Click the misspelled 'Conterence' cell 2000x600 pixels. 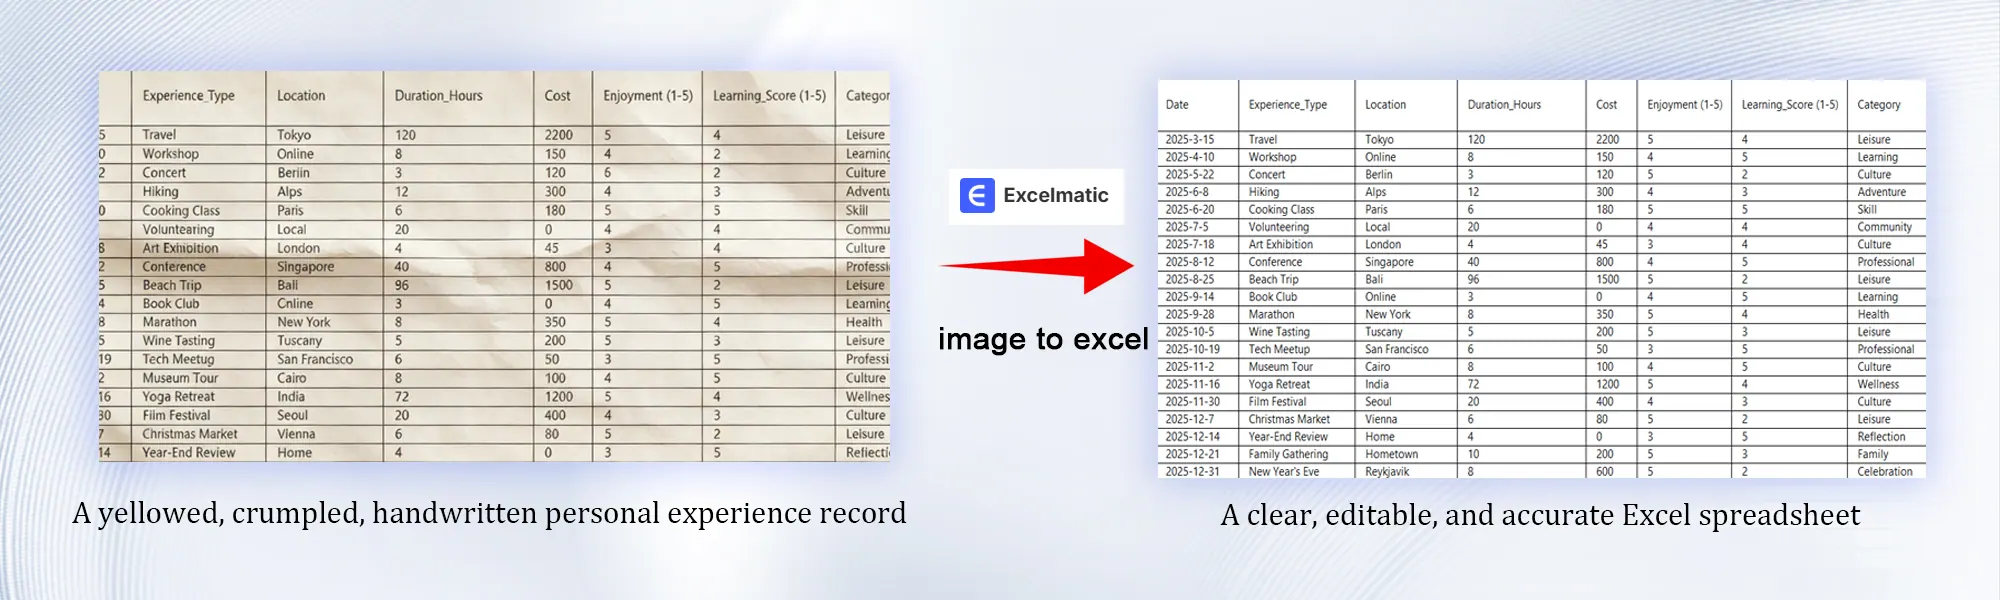(174, 267)
